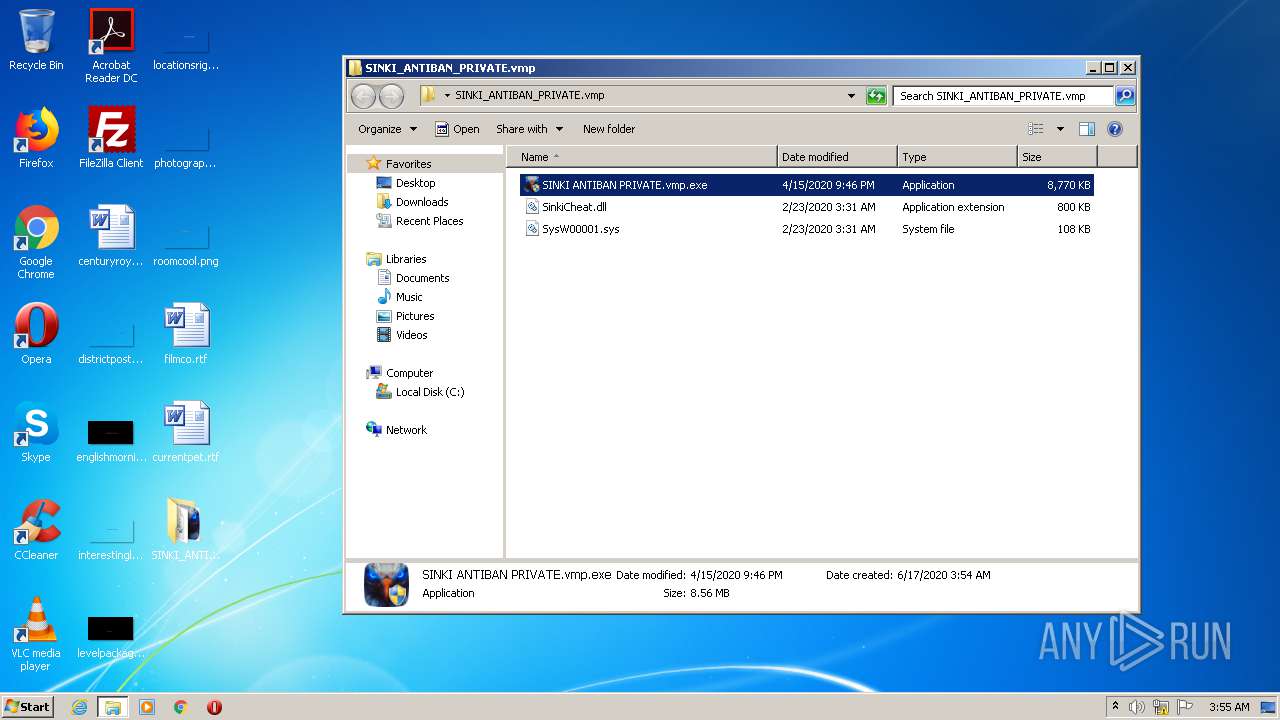Viewport: 1280px width, 720px height.
Task: Click the Chrome taskbar icon
Action: click(x=181, y=707)
